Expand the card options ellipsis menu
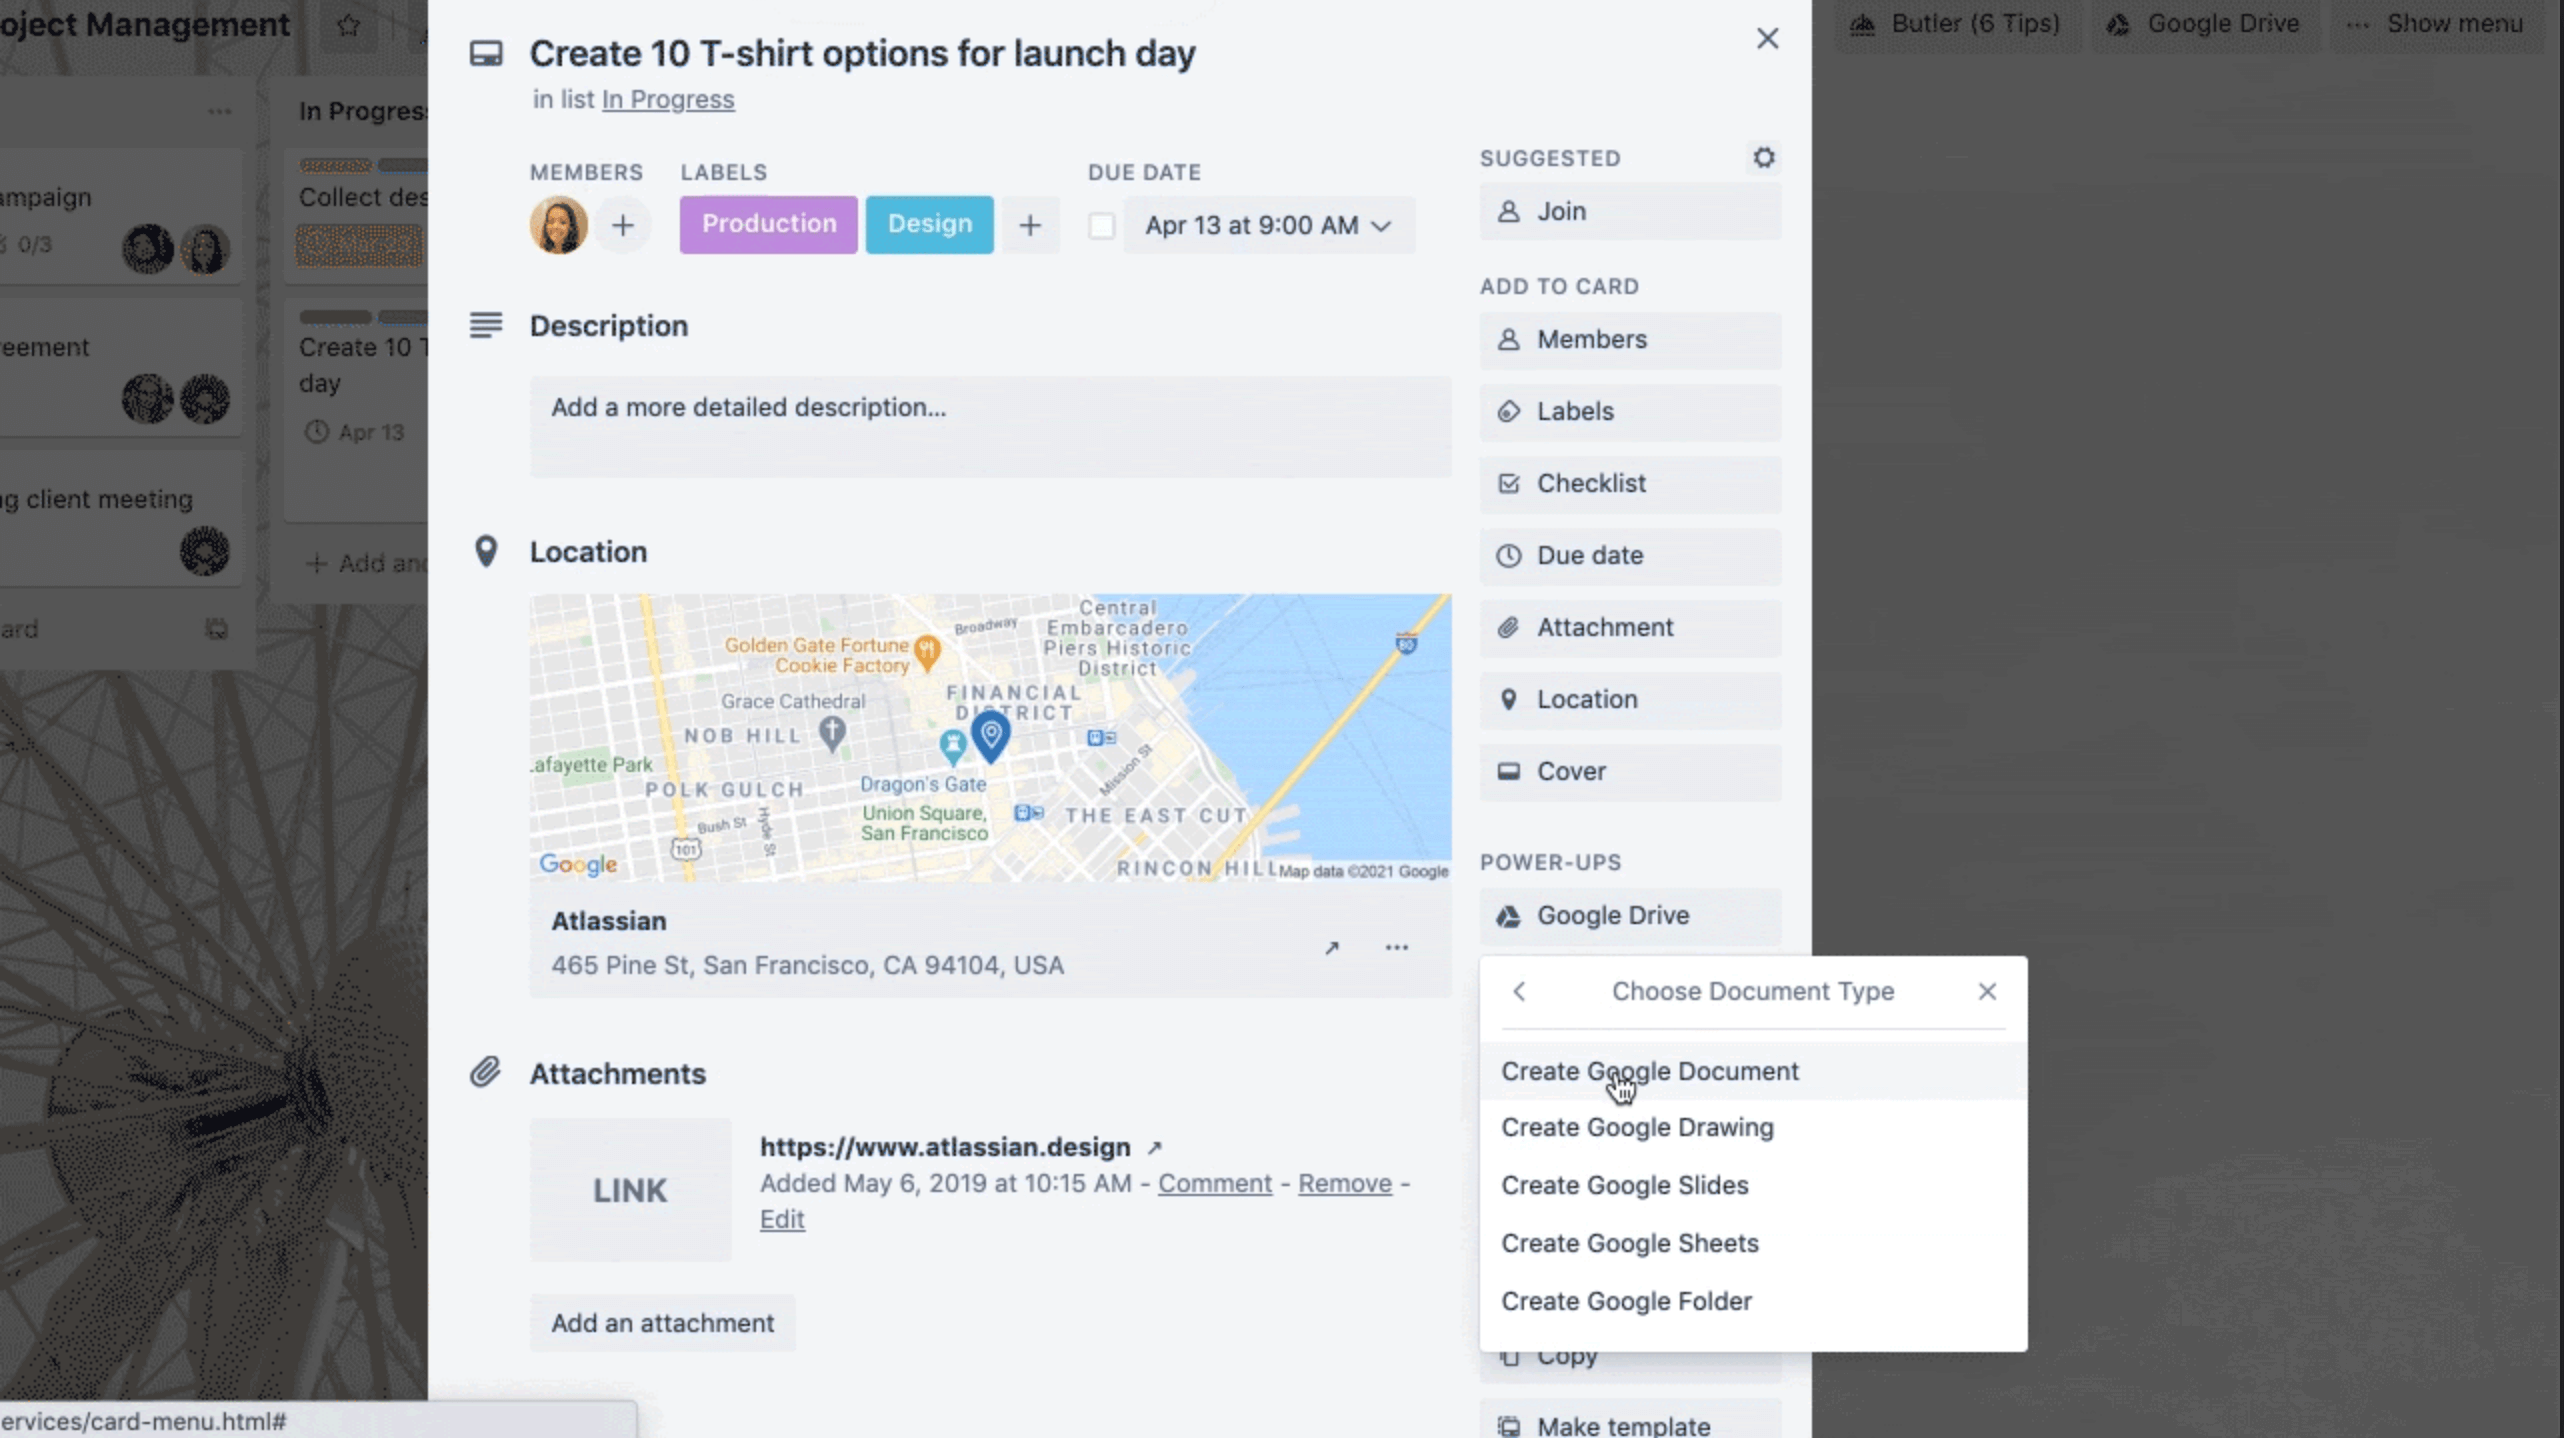2564x1438 pixels. [x=1396, y=947]
